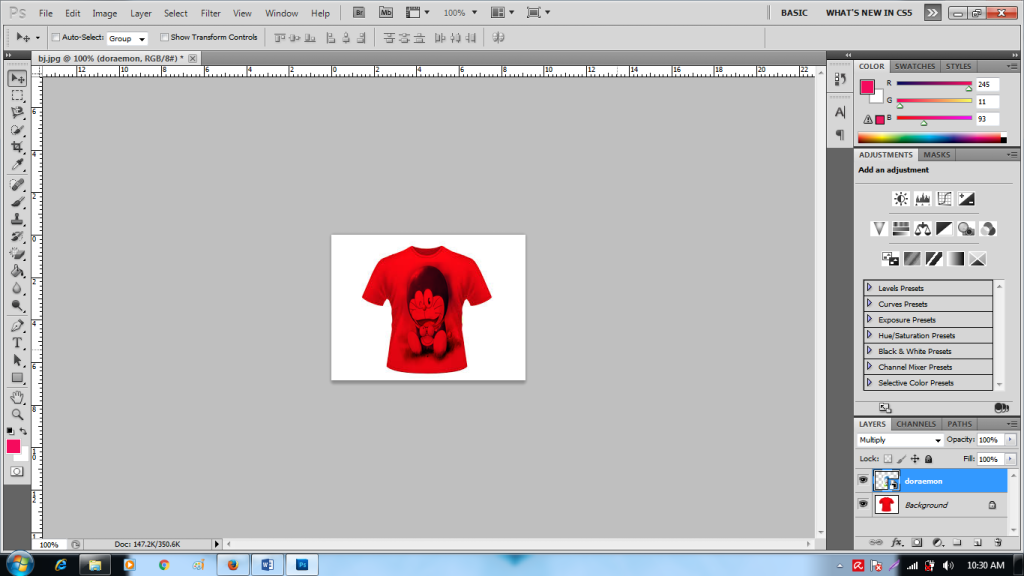Check Show Transform Controls
The image size is (1024, 576).
164,37
